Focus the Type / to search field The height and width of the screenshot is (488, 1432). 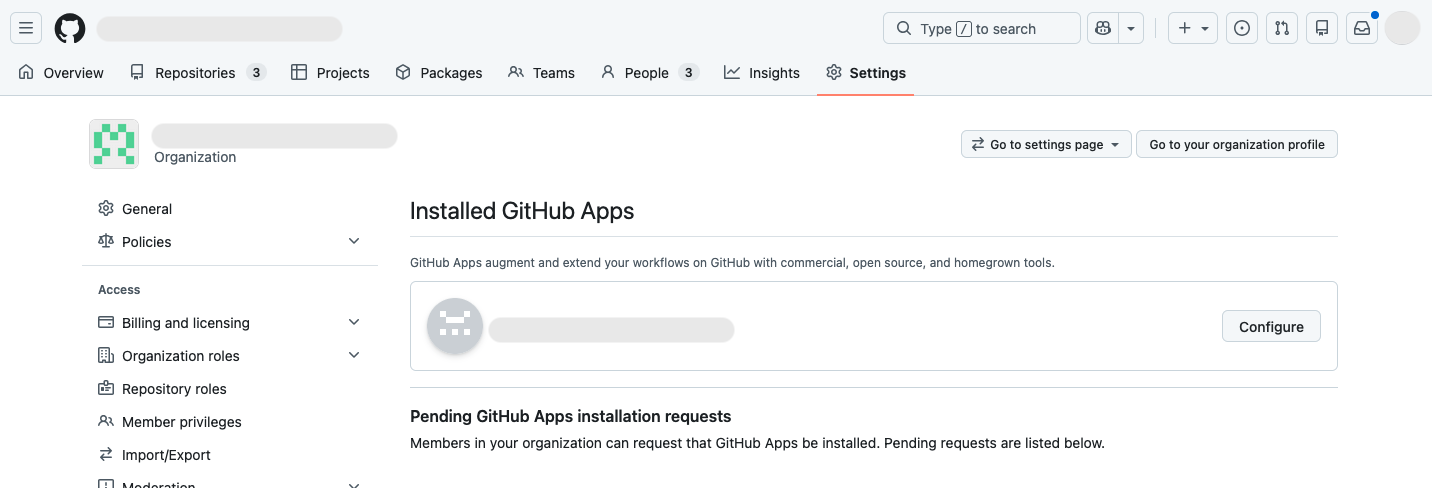click(x=982, y=28)
